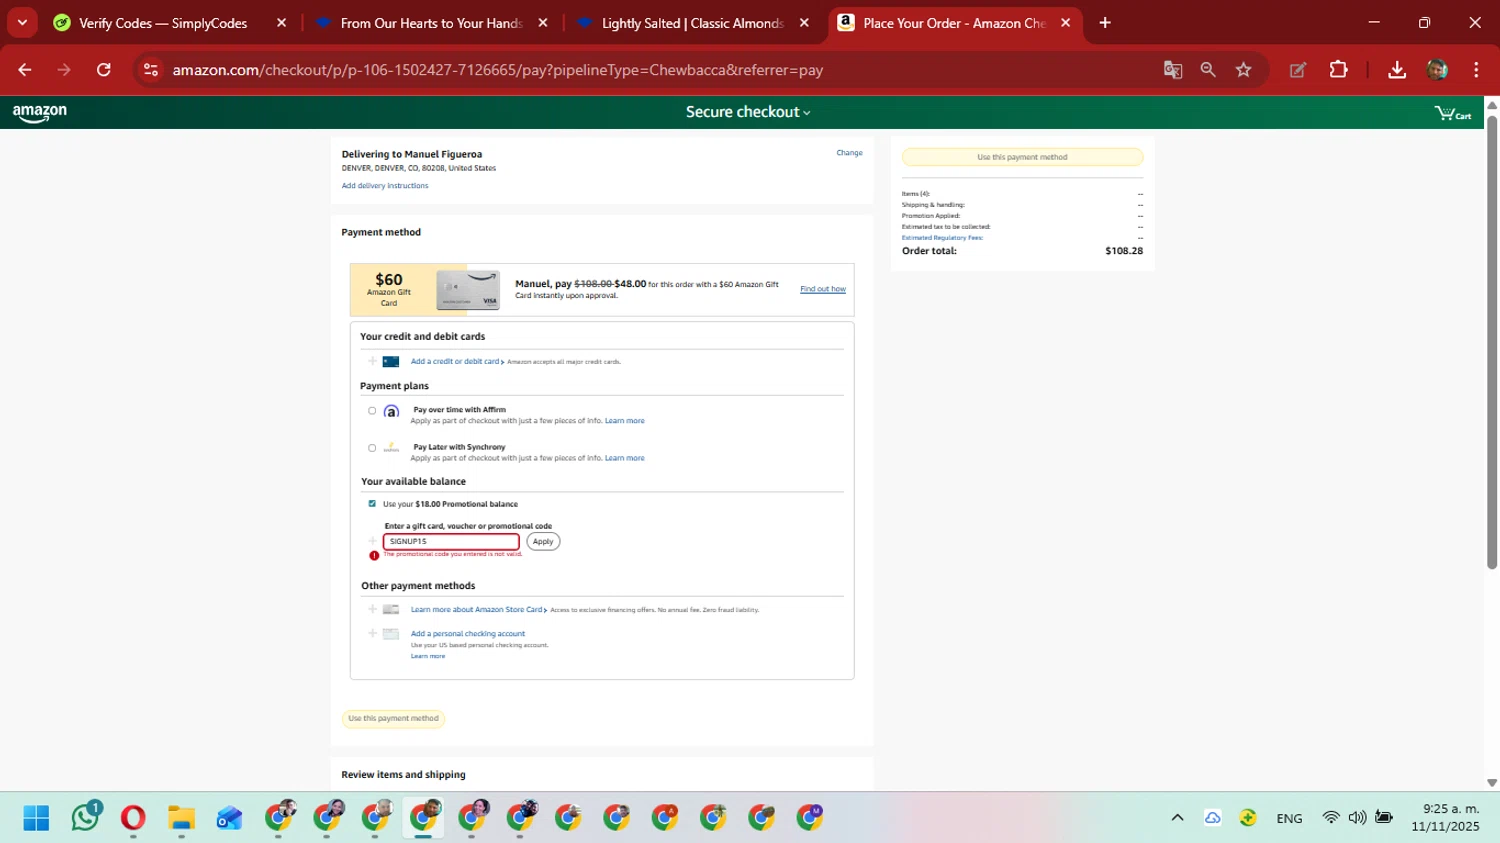Screen dimensions: 1500x843
Task: Click Change delivery address link
Action: (849, 153)
